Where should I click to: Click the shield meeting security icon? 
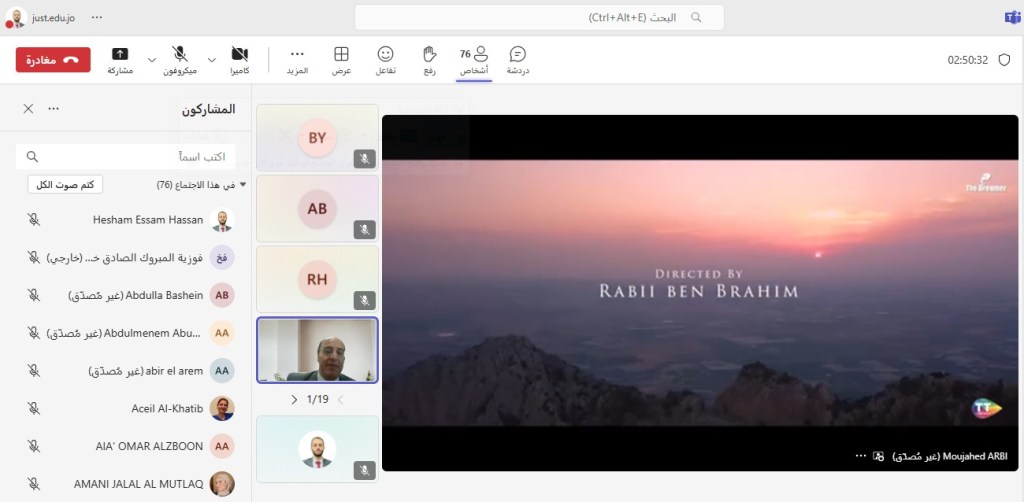tap(1004, 60)
